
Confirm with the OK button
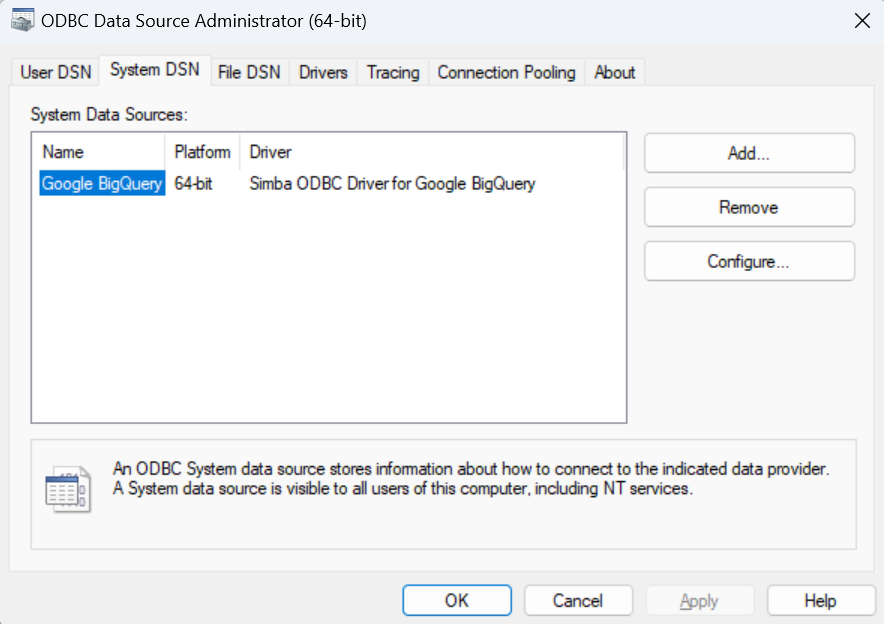click(457, 600)
